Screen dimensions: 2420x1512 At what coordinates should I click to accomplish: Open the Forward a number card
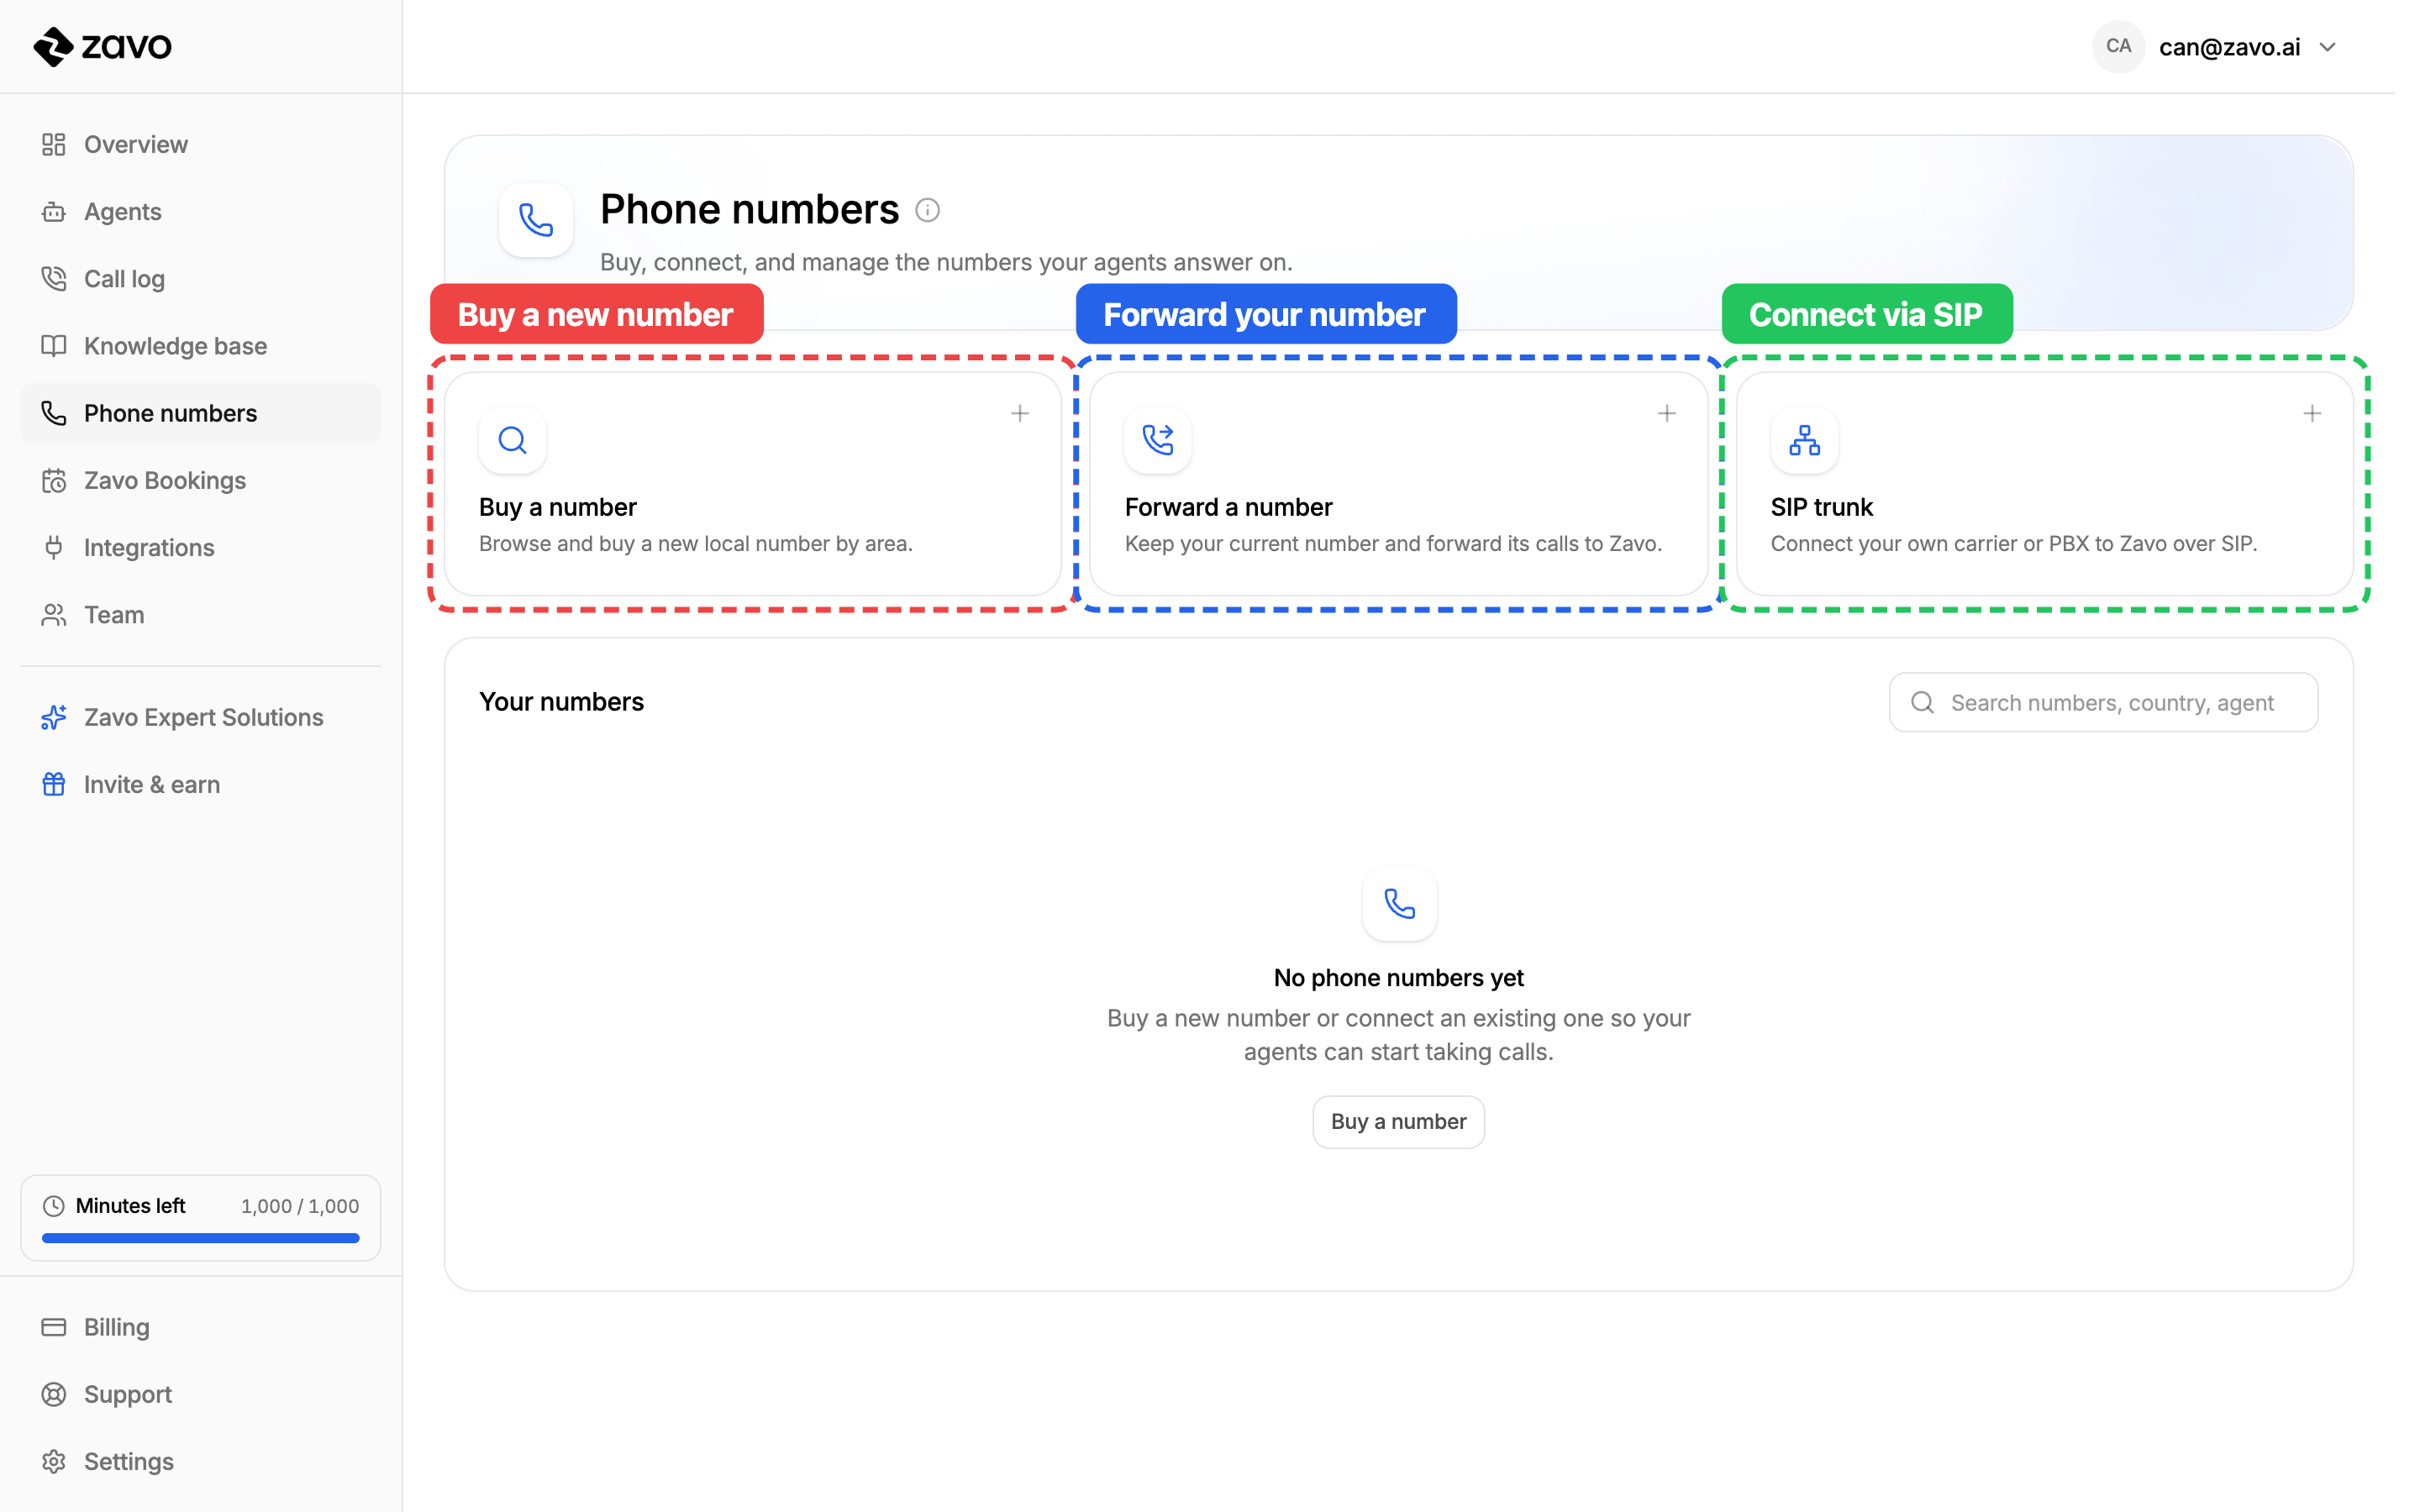coord(1398,484)
